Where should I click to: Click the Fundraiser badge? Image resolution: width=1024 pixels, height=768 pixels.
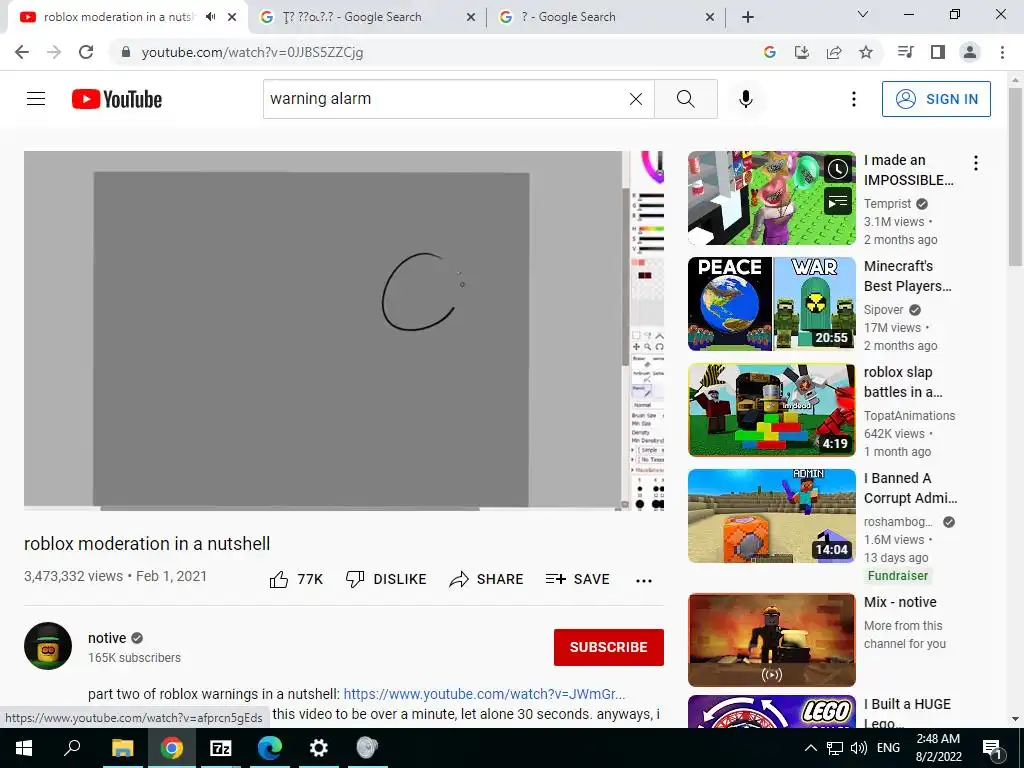(x=897, y=575)
